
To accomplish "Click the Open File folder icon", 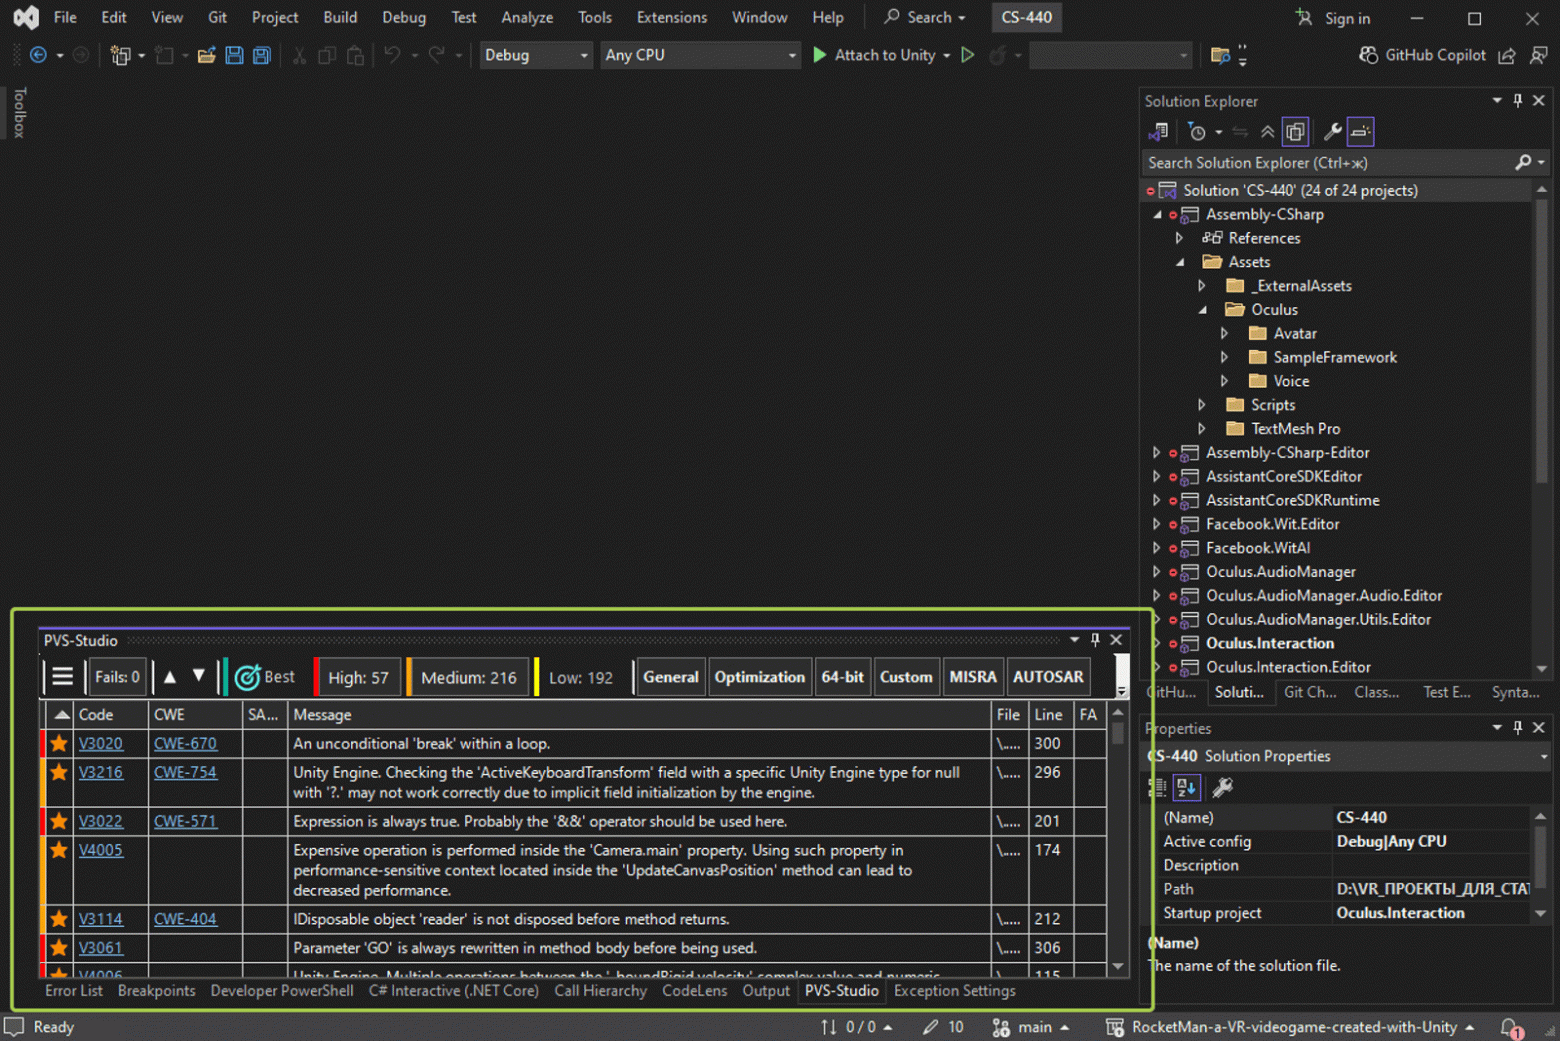I will coord(206,56).
